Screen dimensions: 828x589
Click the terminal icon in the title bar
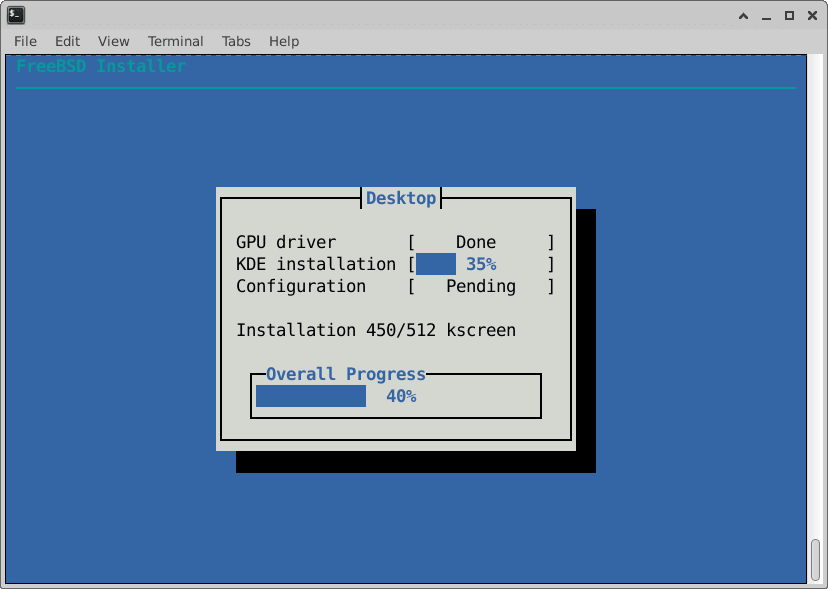(15, 15)
